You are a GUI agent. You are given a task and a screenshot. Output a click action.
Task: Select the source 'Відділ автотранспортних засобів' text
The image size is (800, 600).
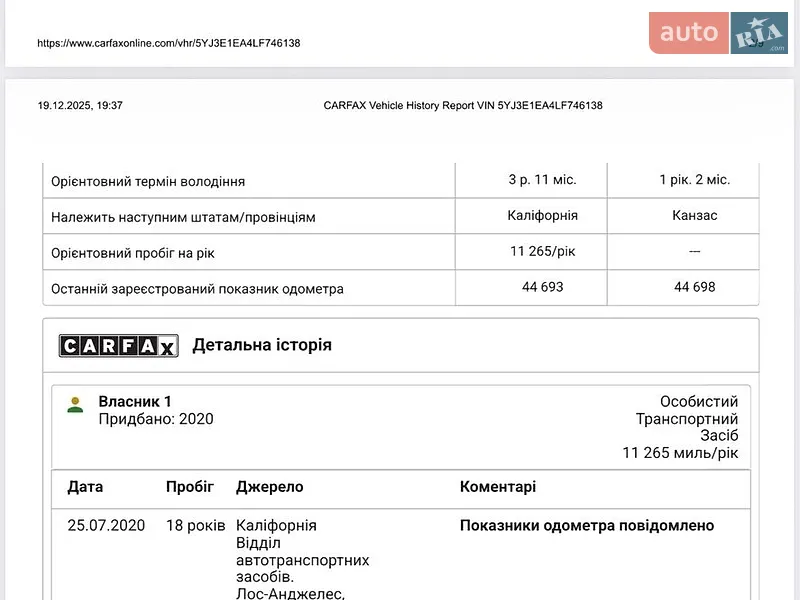(x=303, y=560)
